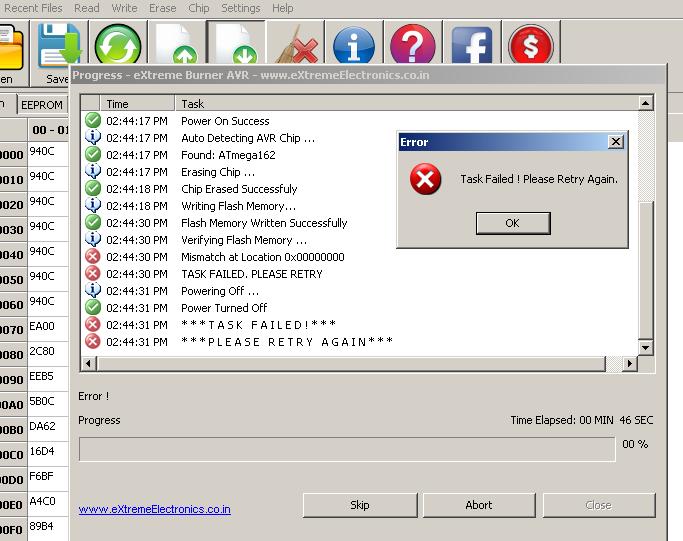The image size is (683, 541).
Task: Open the Settings menu
Action: (240, 8)
